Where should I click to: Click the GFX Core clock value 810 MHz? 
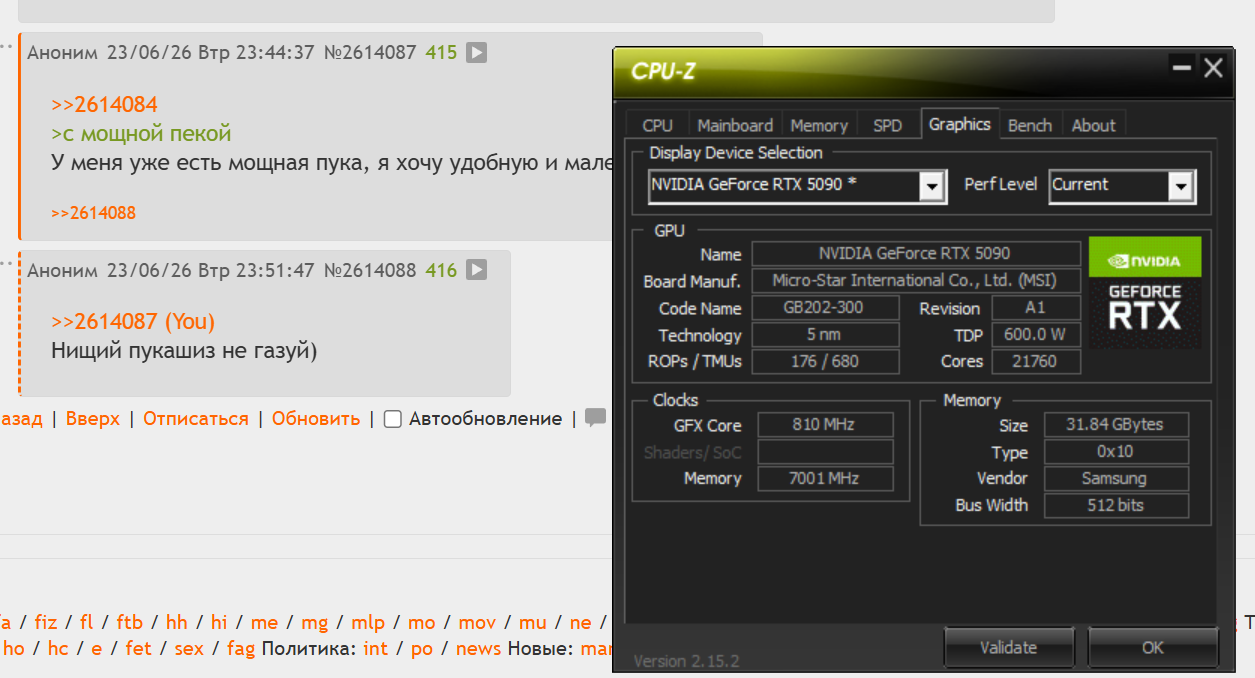(x=824, y=425)
